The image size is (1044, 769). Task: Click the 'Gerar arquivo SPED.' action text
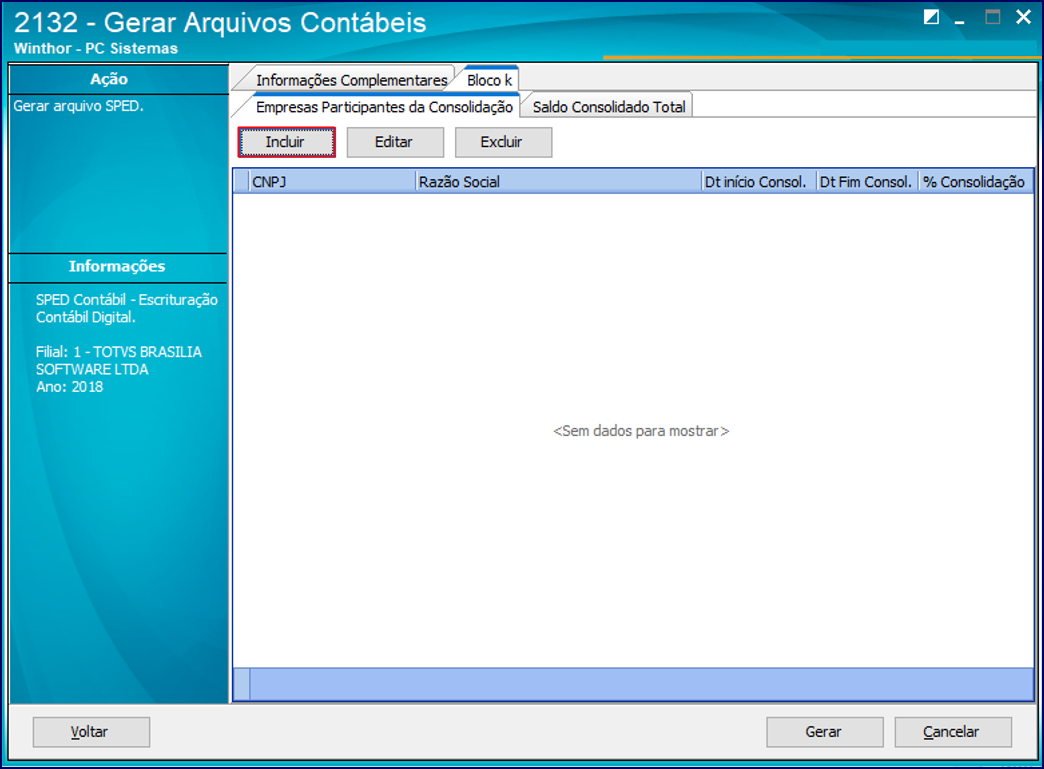pos(79,106)
